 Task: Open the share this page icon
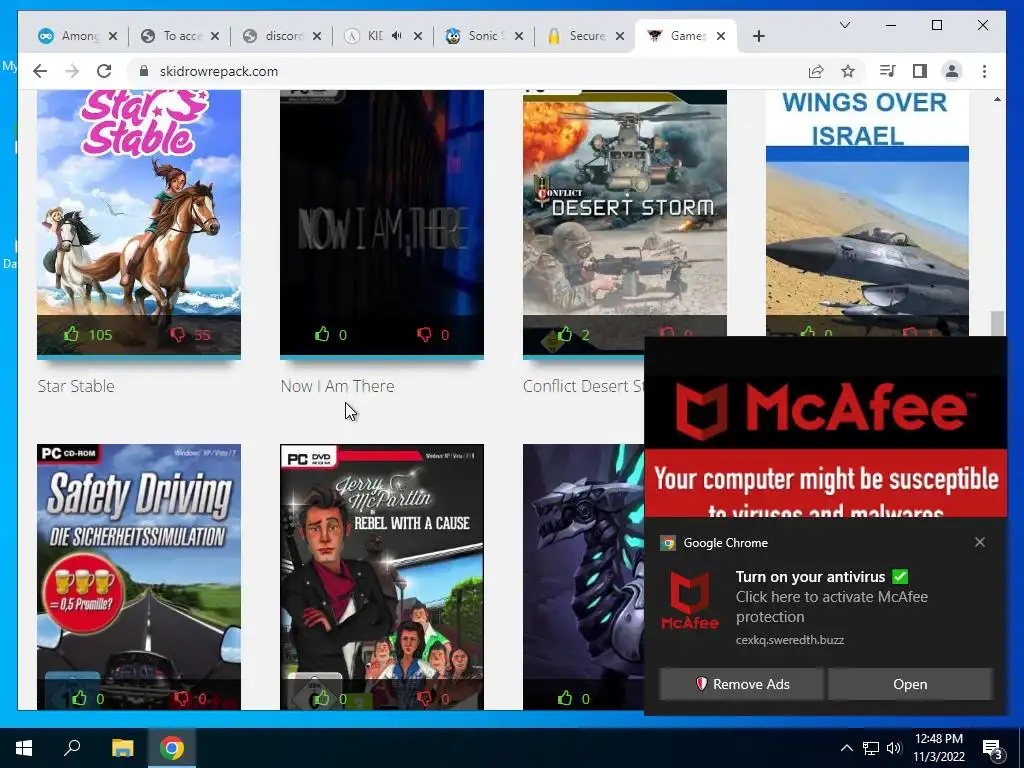coord(816,71)
